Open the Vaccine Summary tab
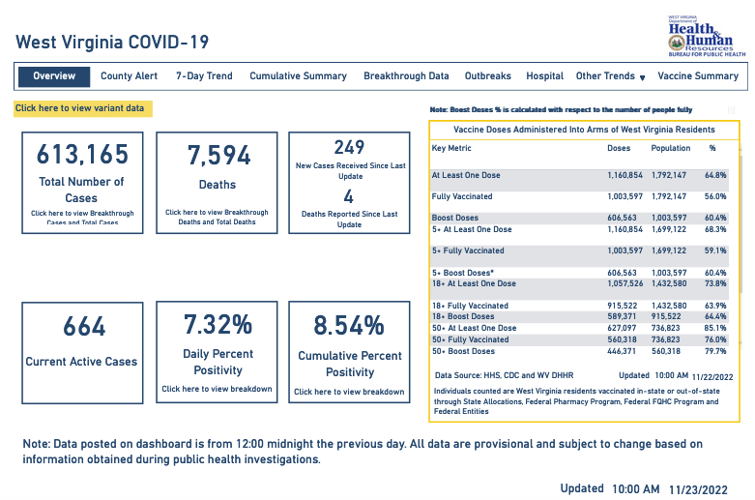Viewport: 755px width, 500px height. click(698, 76)
